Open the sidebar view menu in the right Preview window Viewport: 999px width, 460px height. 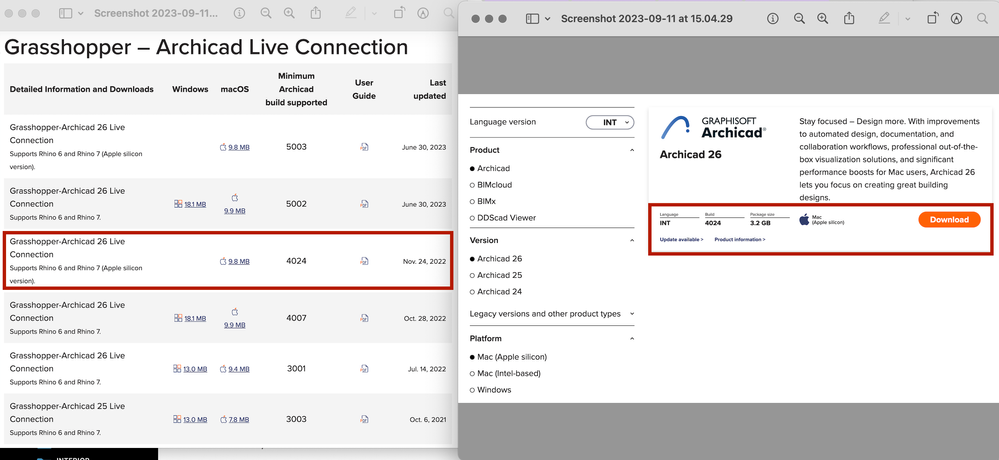click(533, 18)
